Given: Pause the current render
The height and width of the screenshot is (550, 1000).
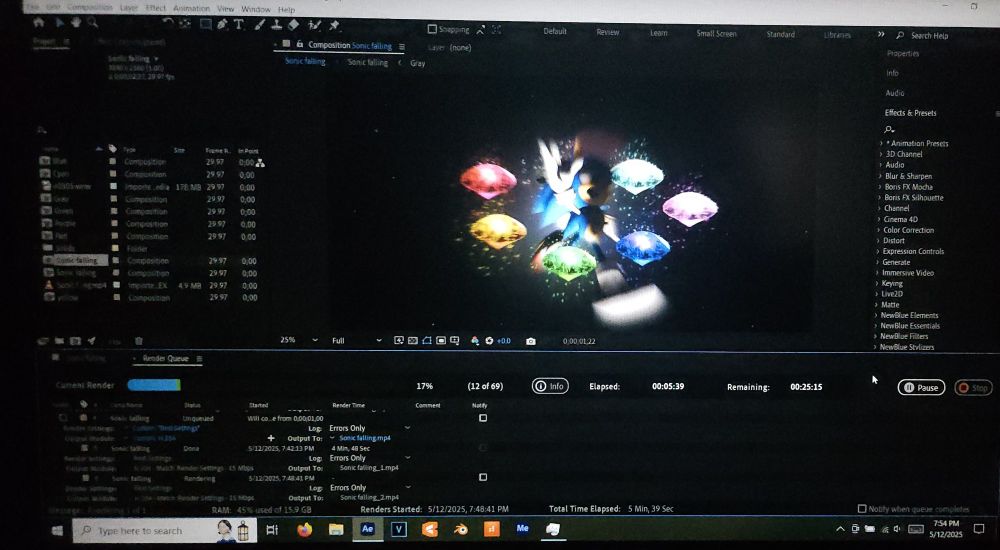Looking at the screenshot, I should pos(921,387).
